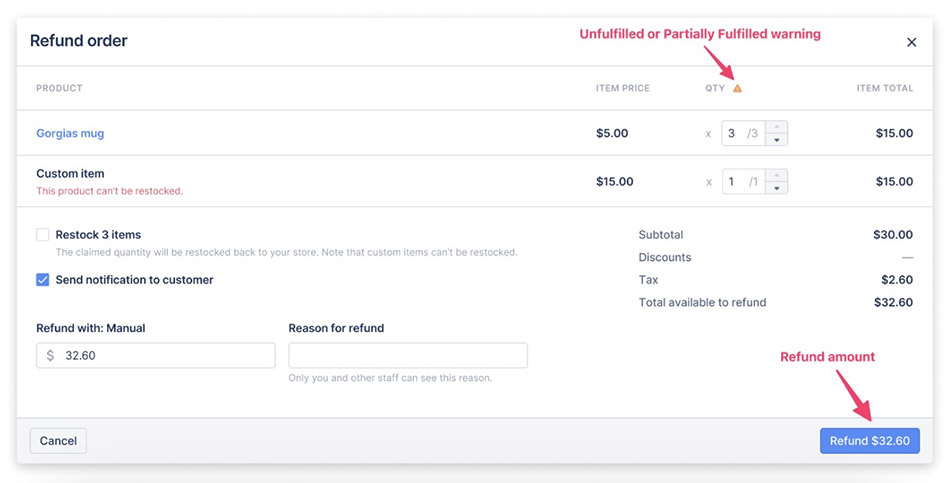Click the Restock 3 items label
950x483 pixels.
tap(98, 235)
